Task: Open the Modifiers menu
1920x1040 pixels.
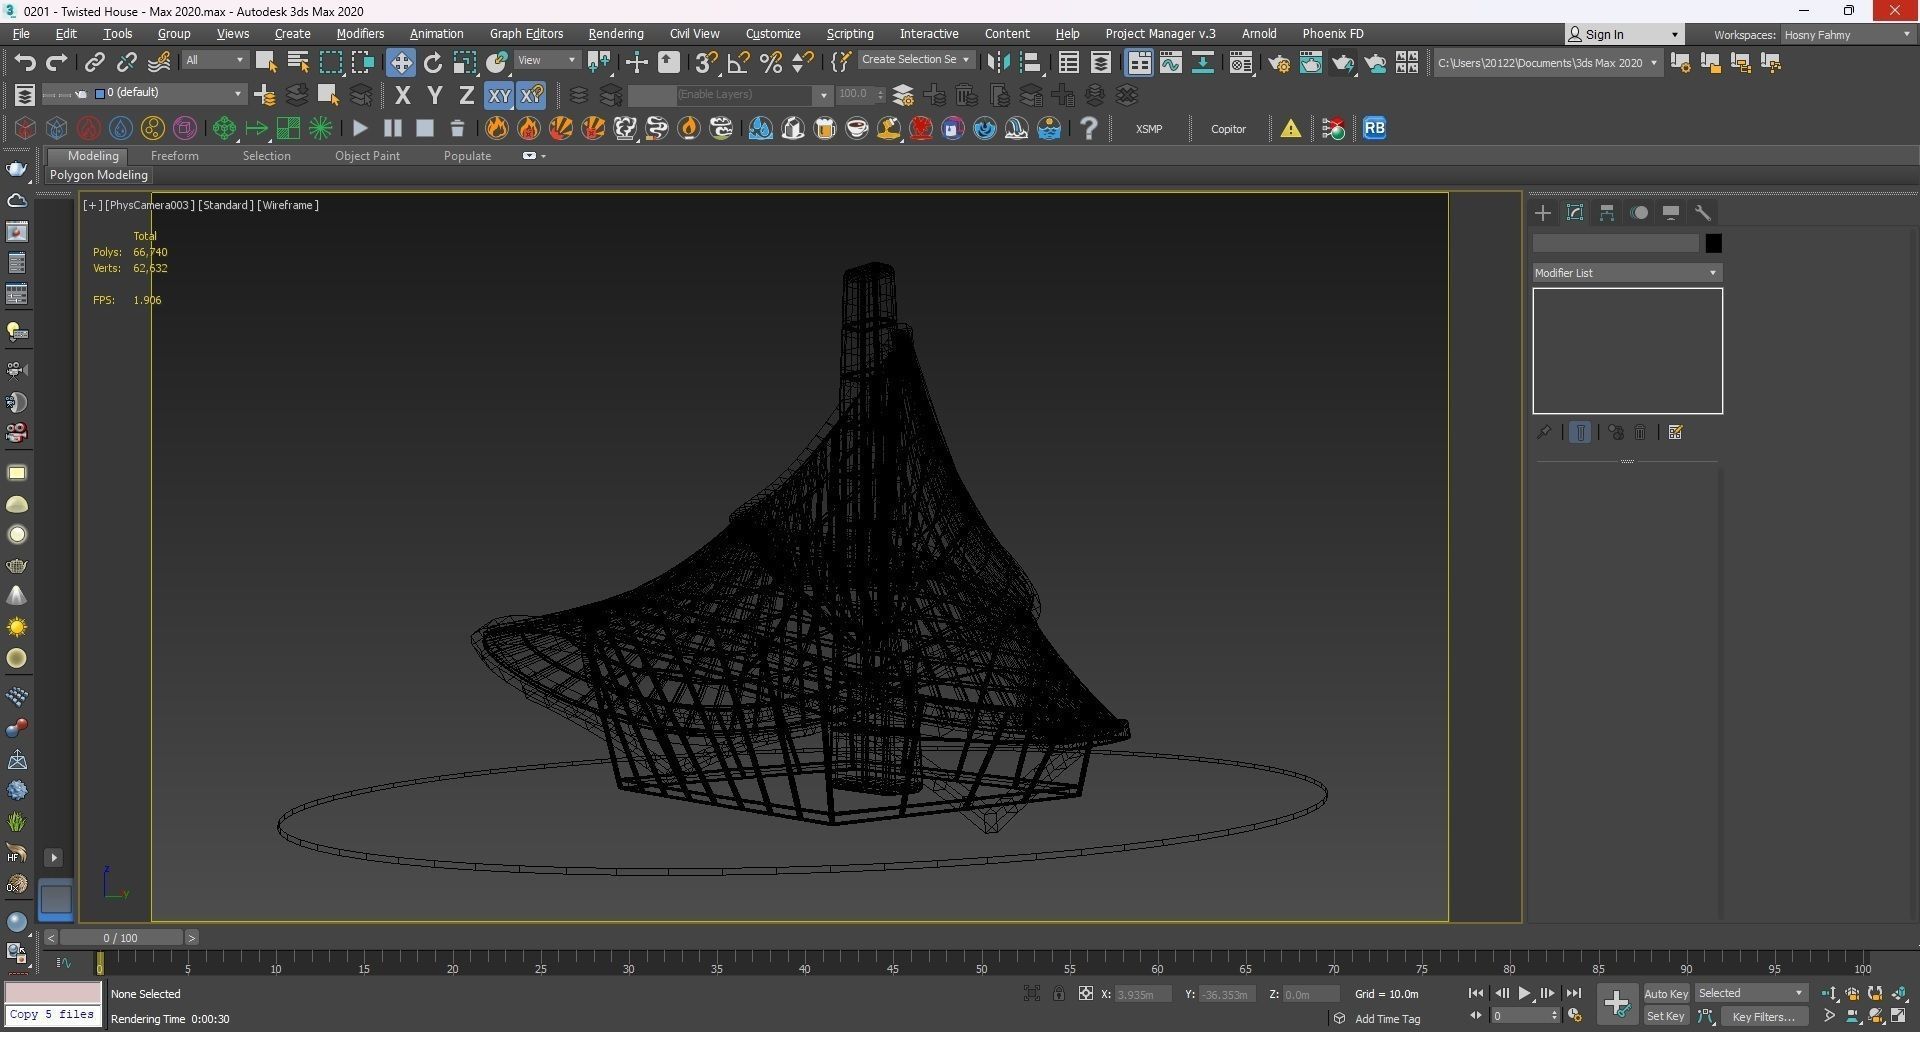Action: pyautogui.click(x=360, y=33)
